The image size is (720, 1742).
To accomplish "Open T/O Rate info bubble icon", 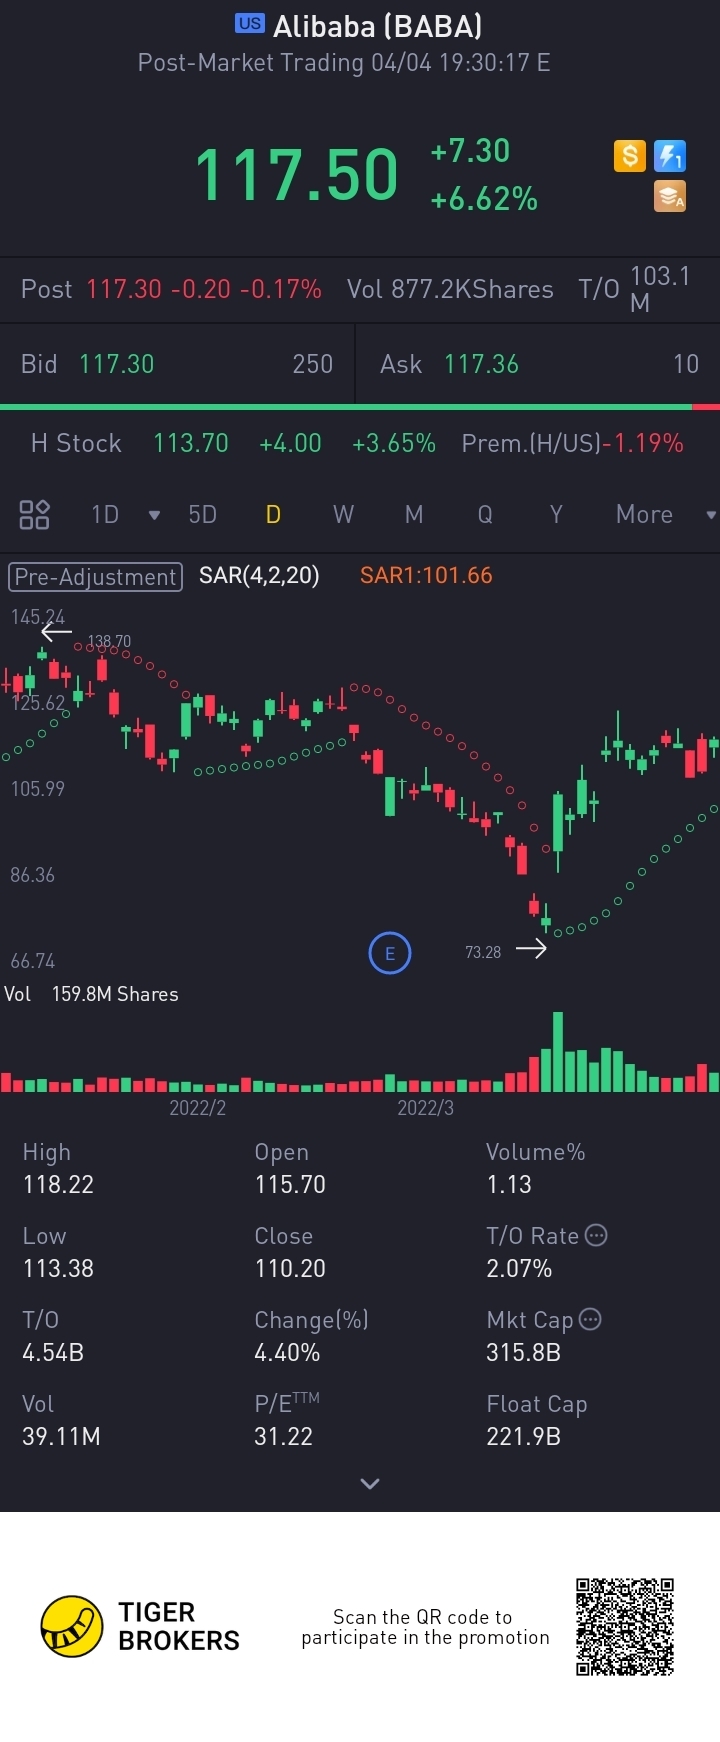I will point(596,1235).
